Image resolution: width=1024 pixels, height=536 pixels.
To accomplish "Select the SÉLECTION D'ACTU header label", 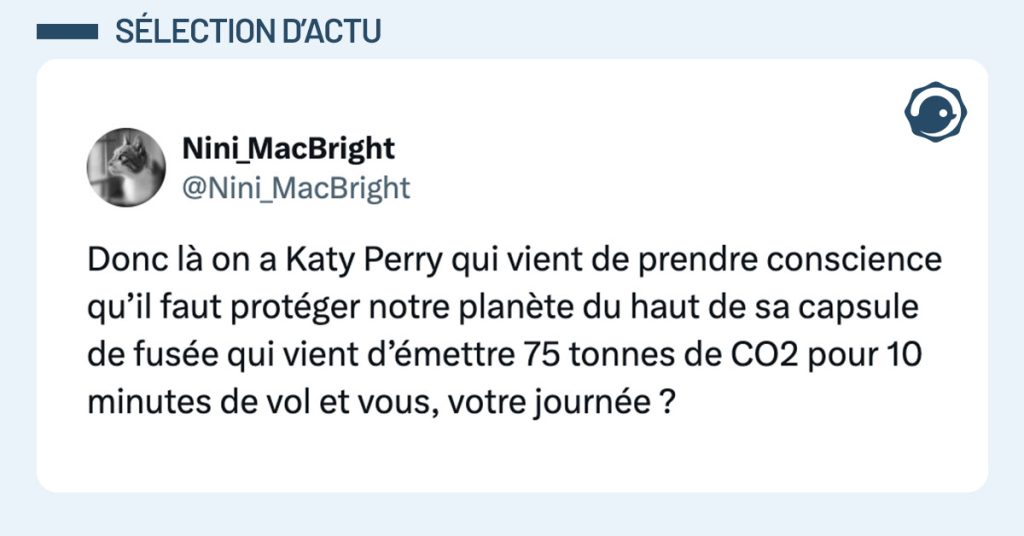I will [x=247, y=31].
